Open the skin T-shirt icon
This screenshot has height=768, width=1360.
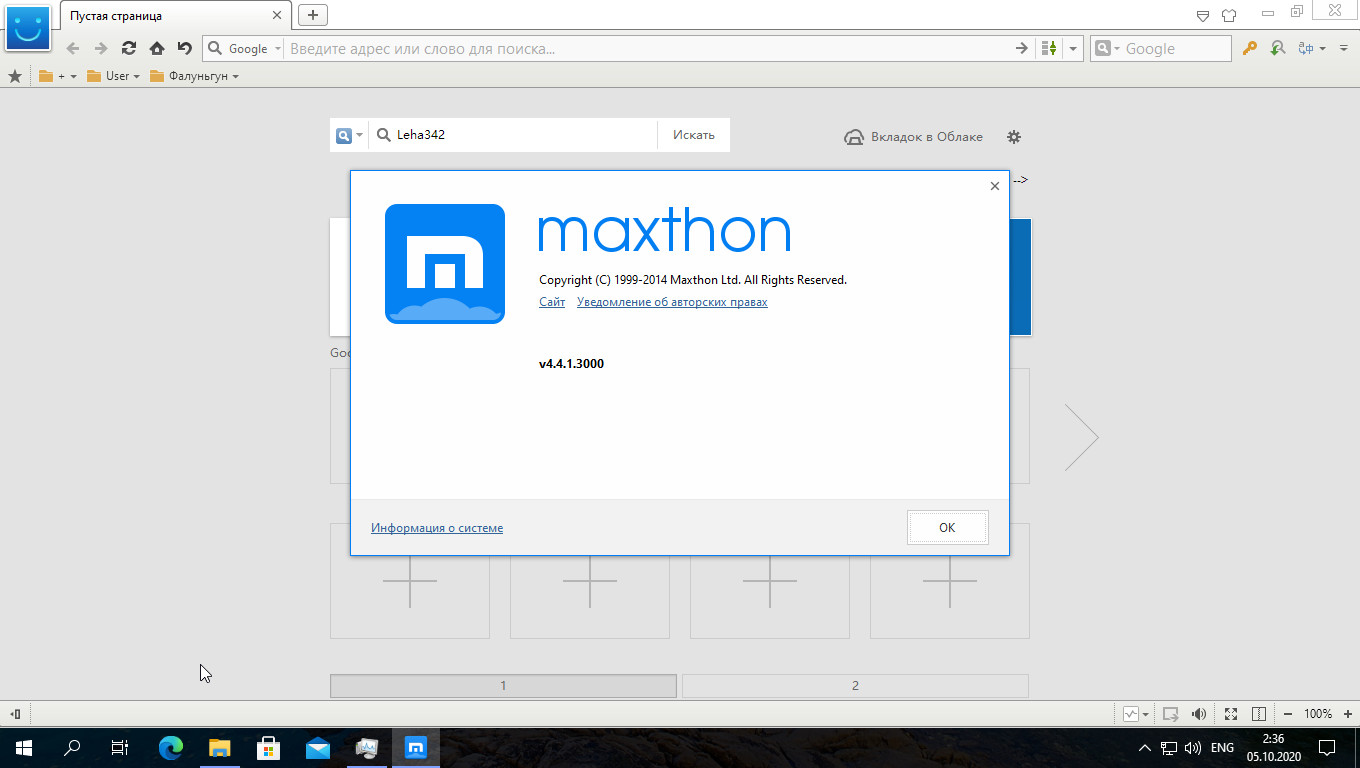coord(1229,15)
